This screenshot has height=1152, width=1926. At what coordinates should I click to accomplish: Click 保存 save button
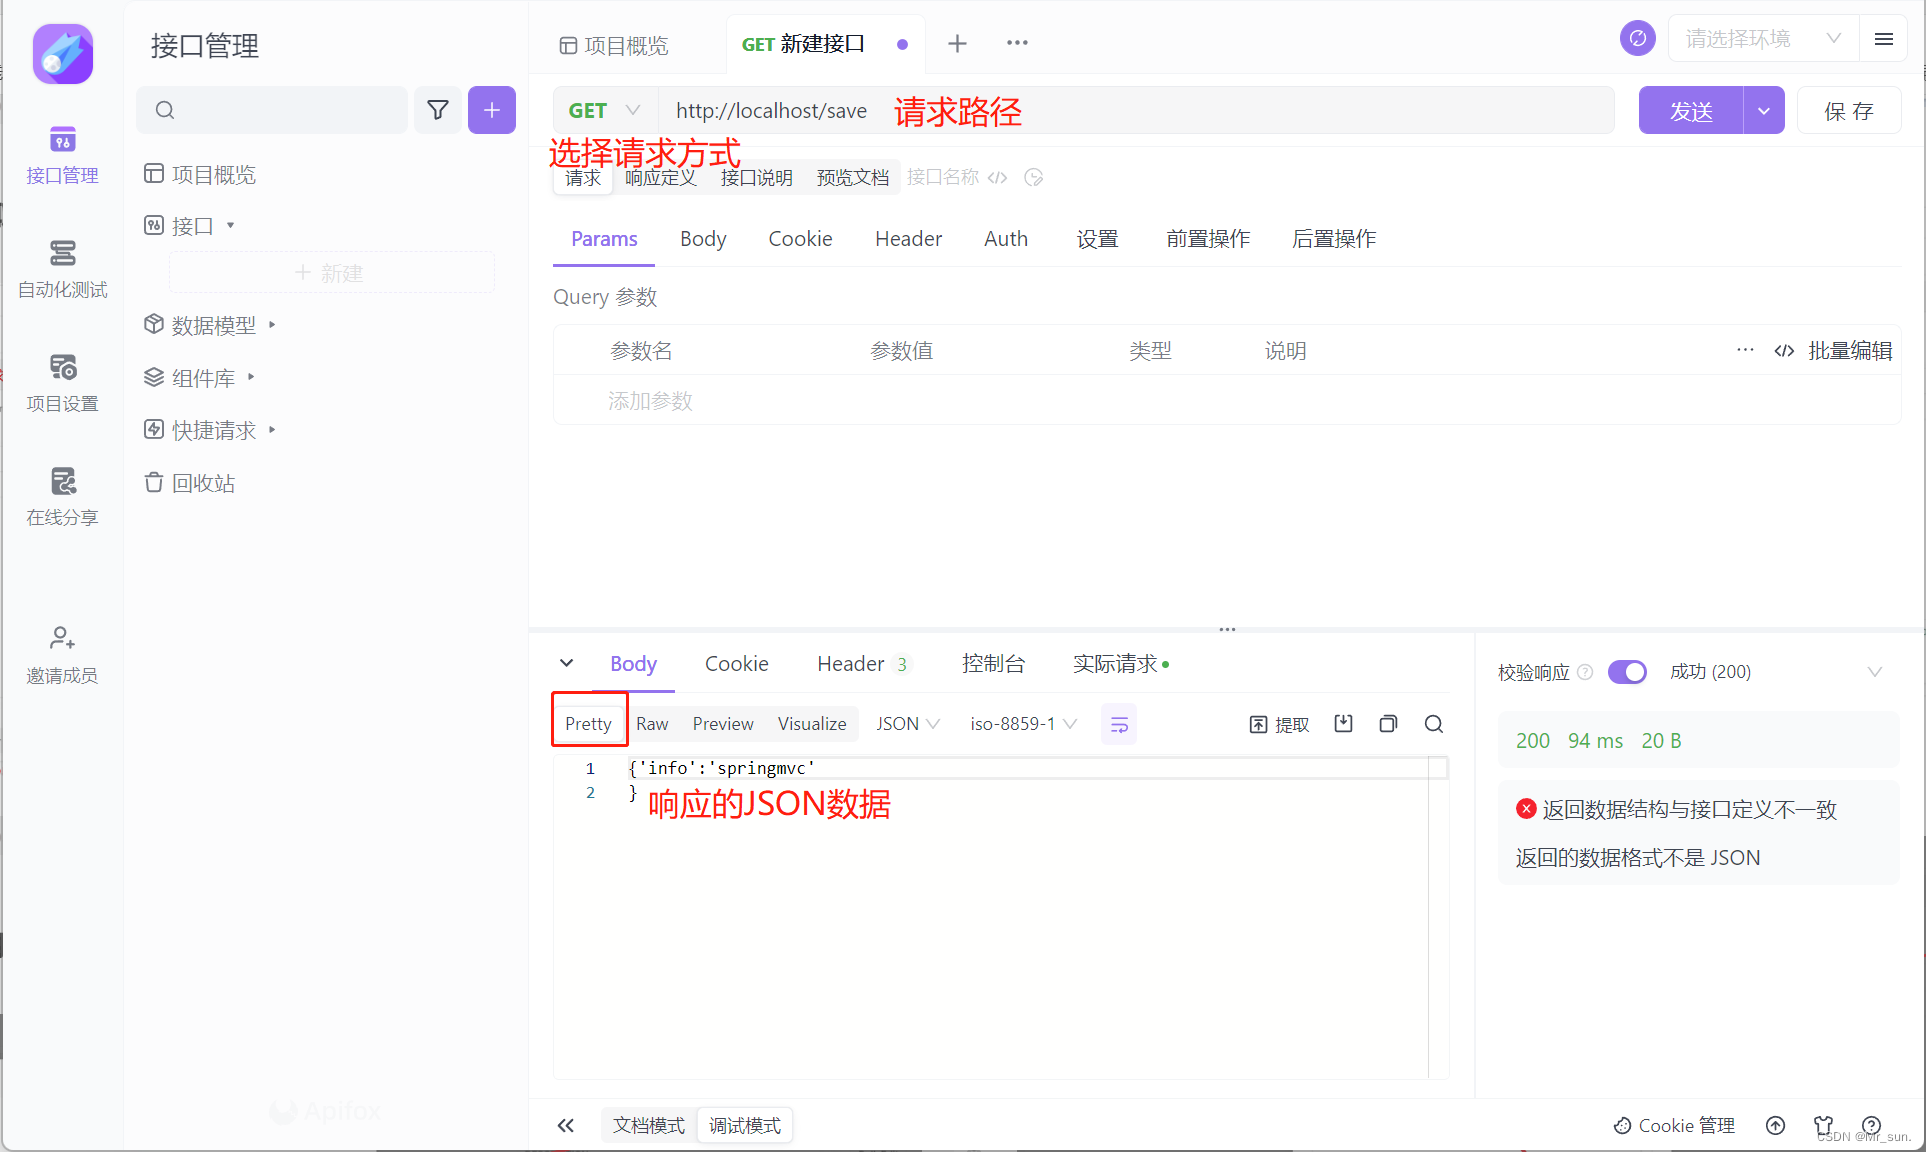pyautogui.click(x=1849, y=110)
